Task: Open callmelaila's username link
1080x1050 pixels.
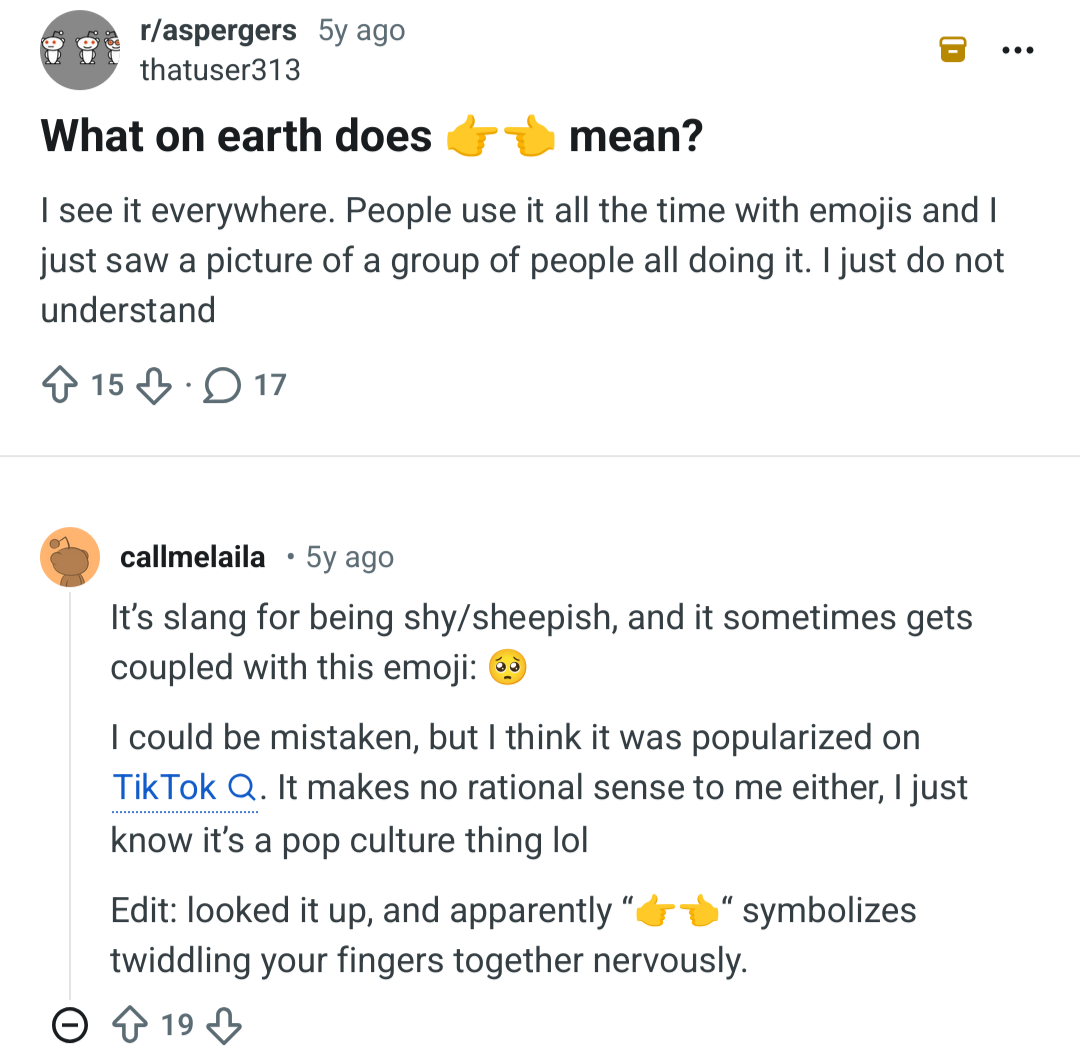Action: [x=192, y=557]
